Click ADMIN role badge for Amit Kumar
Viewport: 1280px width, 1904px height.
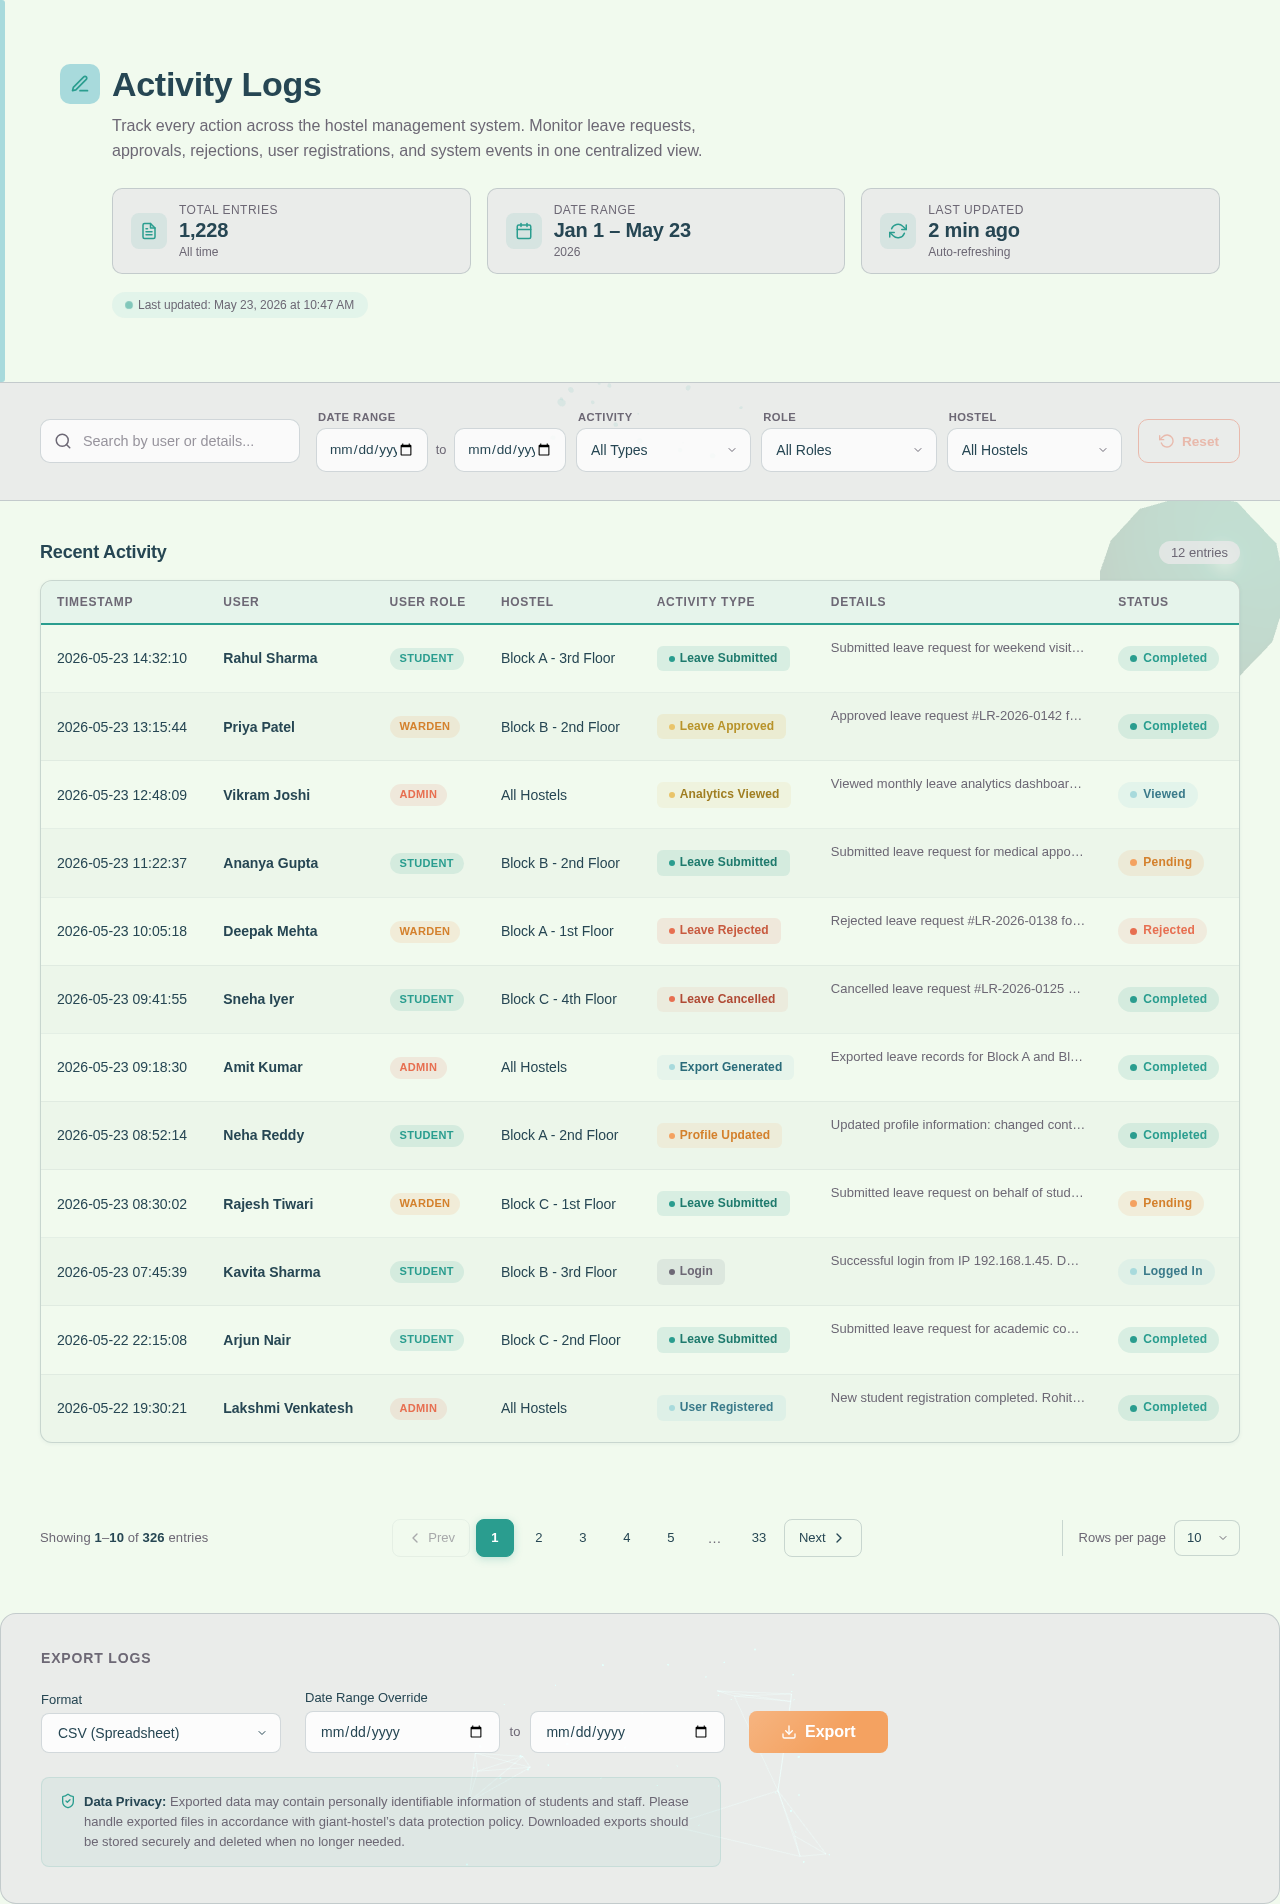[418, 1067]
